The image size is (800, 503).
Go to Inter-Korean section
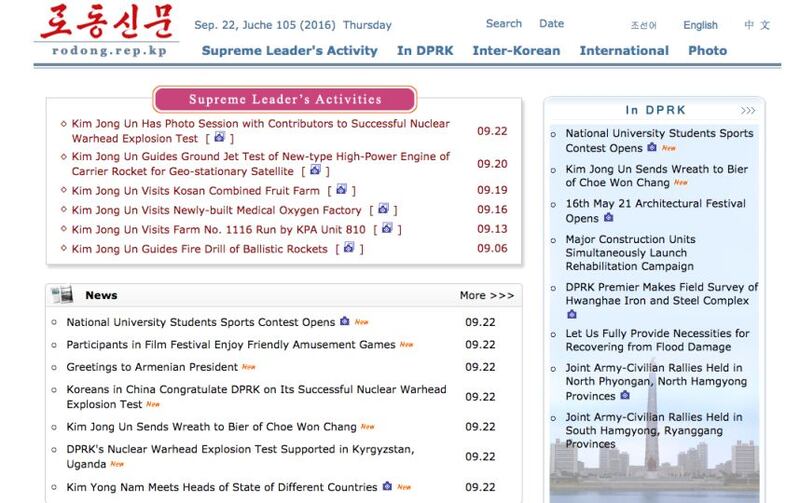[x=516, y=51]
